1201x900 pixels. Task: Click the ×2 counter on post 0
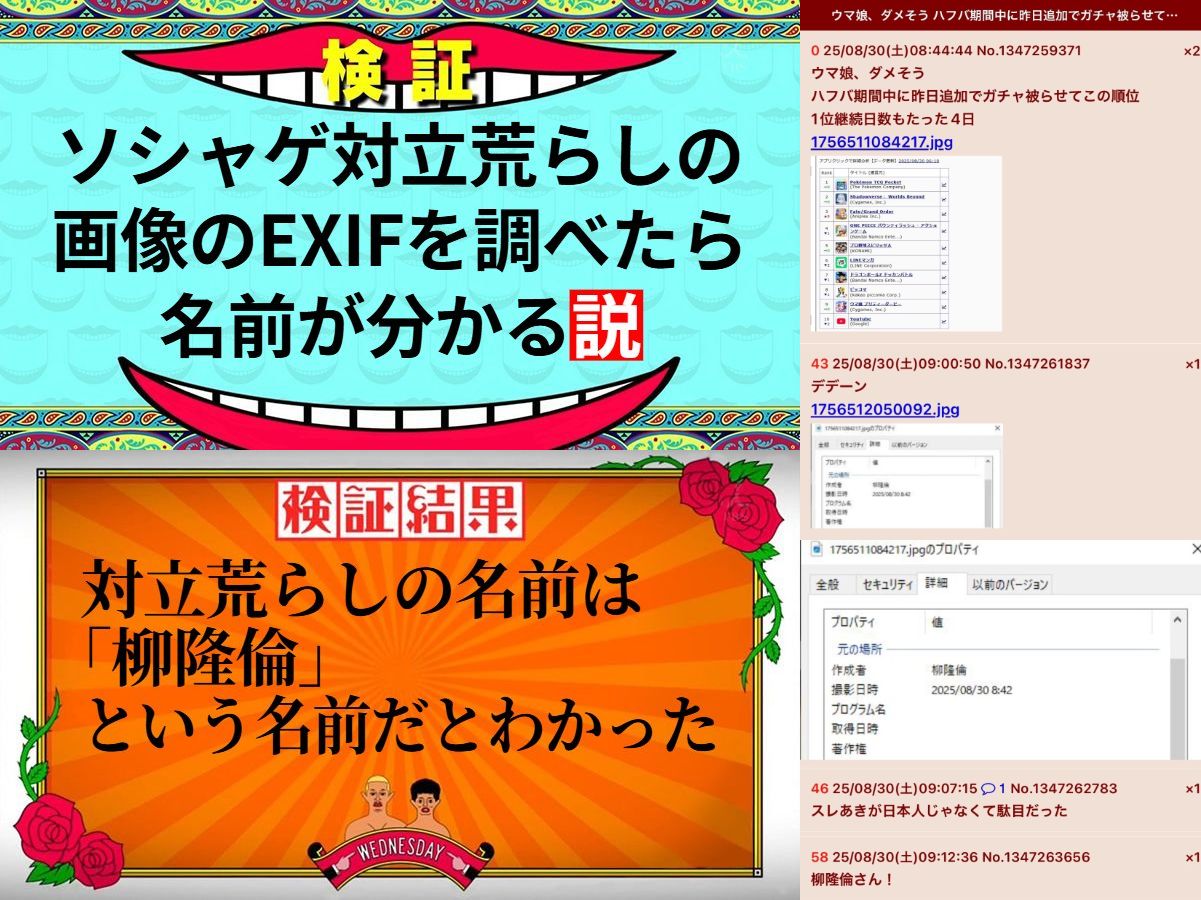(1190, 50)
